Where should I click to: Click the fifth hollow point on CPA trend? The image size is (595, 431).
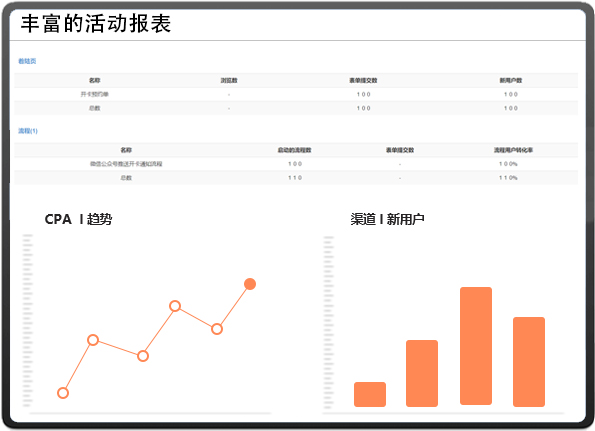(x=217, y=329)
